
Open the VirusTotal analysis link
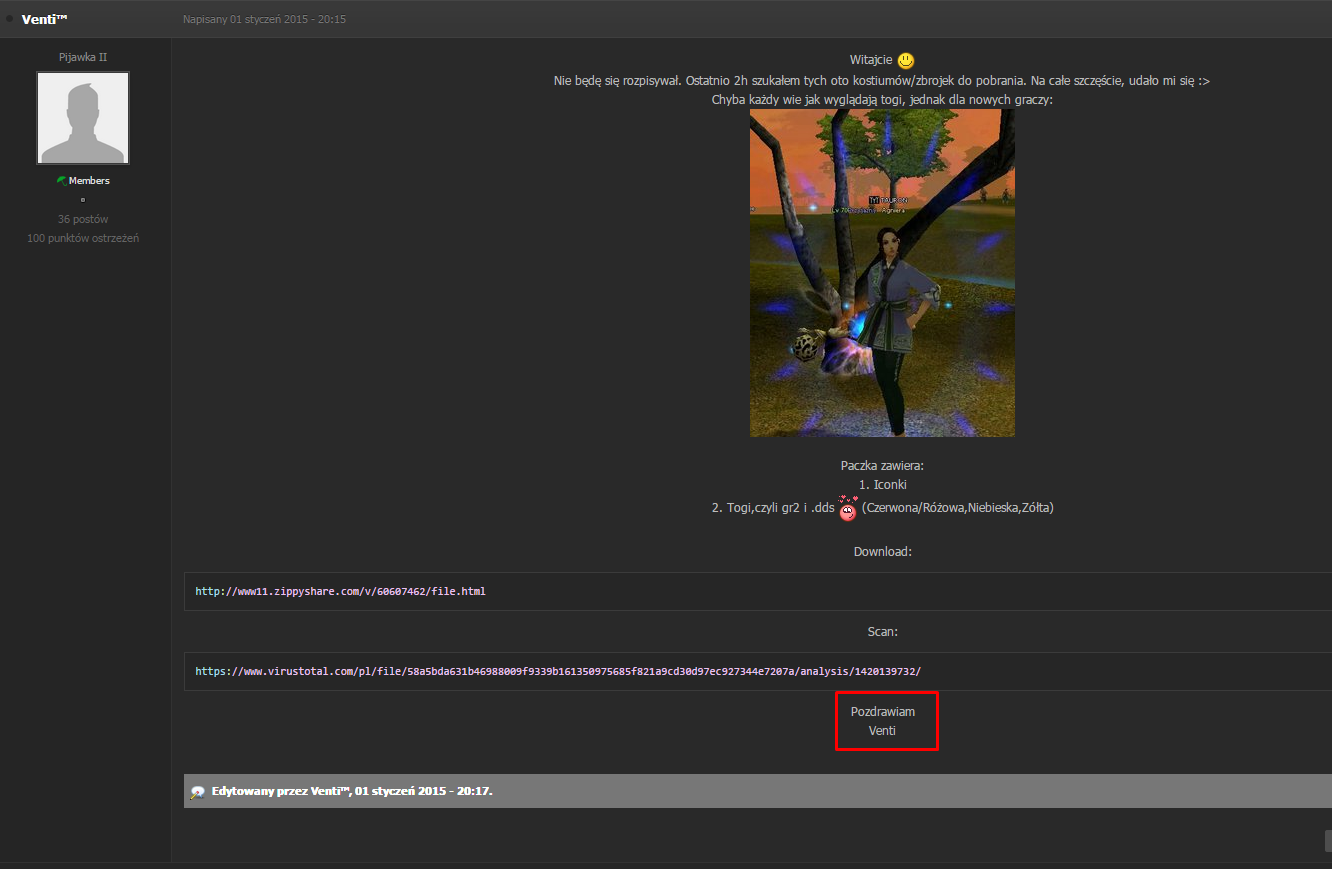click(x=558, y=671)
